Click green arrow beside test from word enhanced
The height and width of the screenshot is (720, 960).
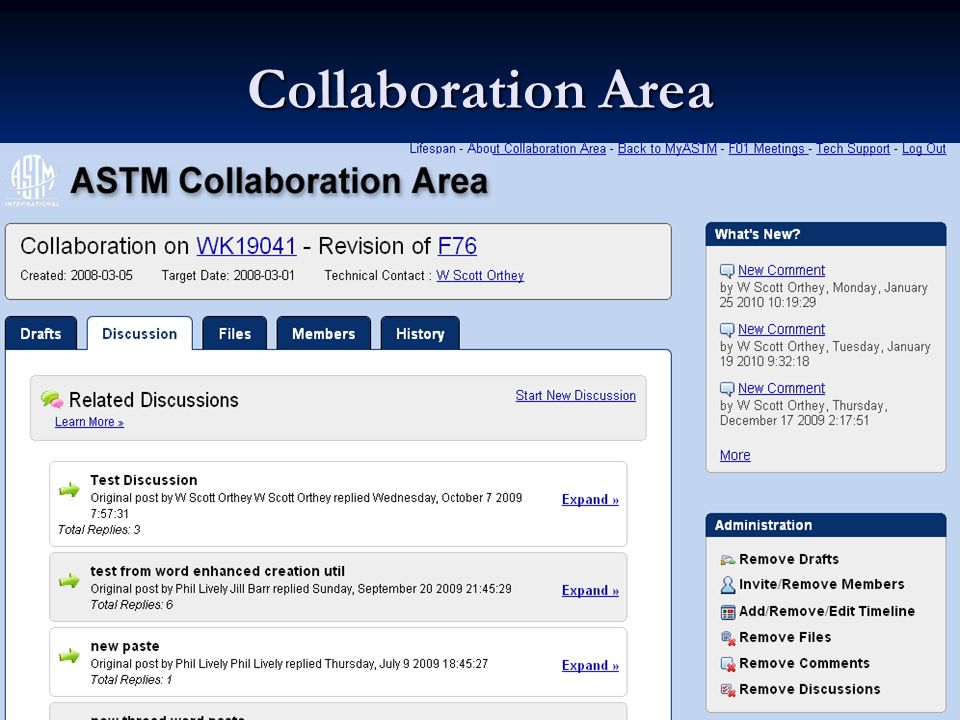69,580
